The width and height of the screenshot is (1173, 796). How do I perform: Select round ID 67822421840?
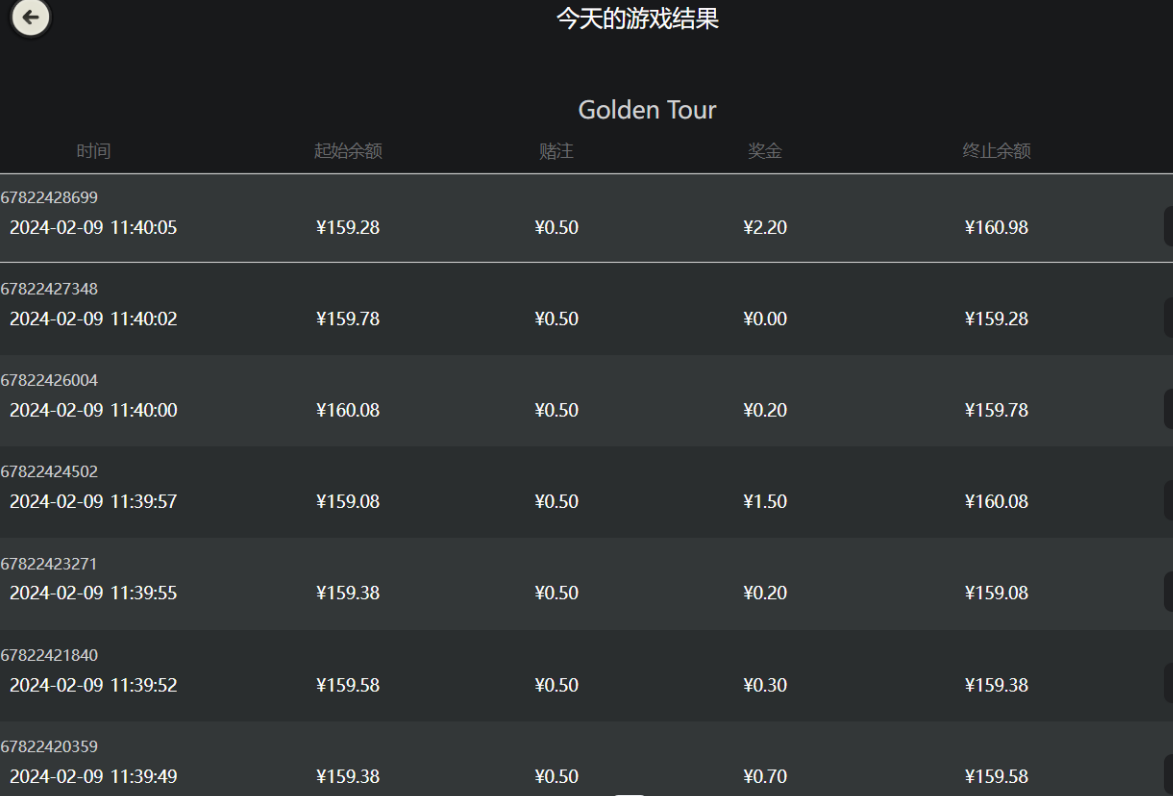pyautogui.click(x=49, y=655)
